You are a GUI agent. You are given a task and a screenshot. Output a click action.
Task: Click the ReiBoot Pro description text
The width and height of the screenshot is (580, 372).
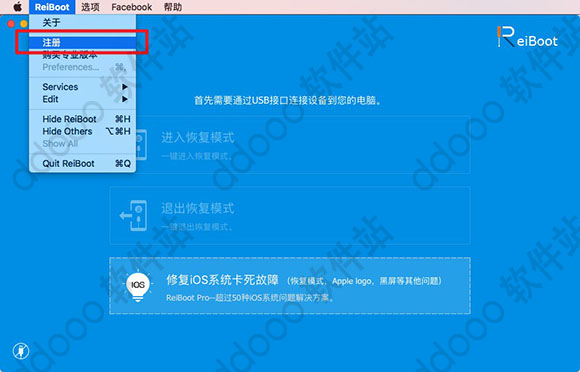(x=250, y=298)
